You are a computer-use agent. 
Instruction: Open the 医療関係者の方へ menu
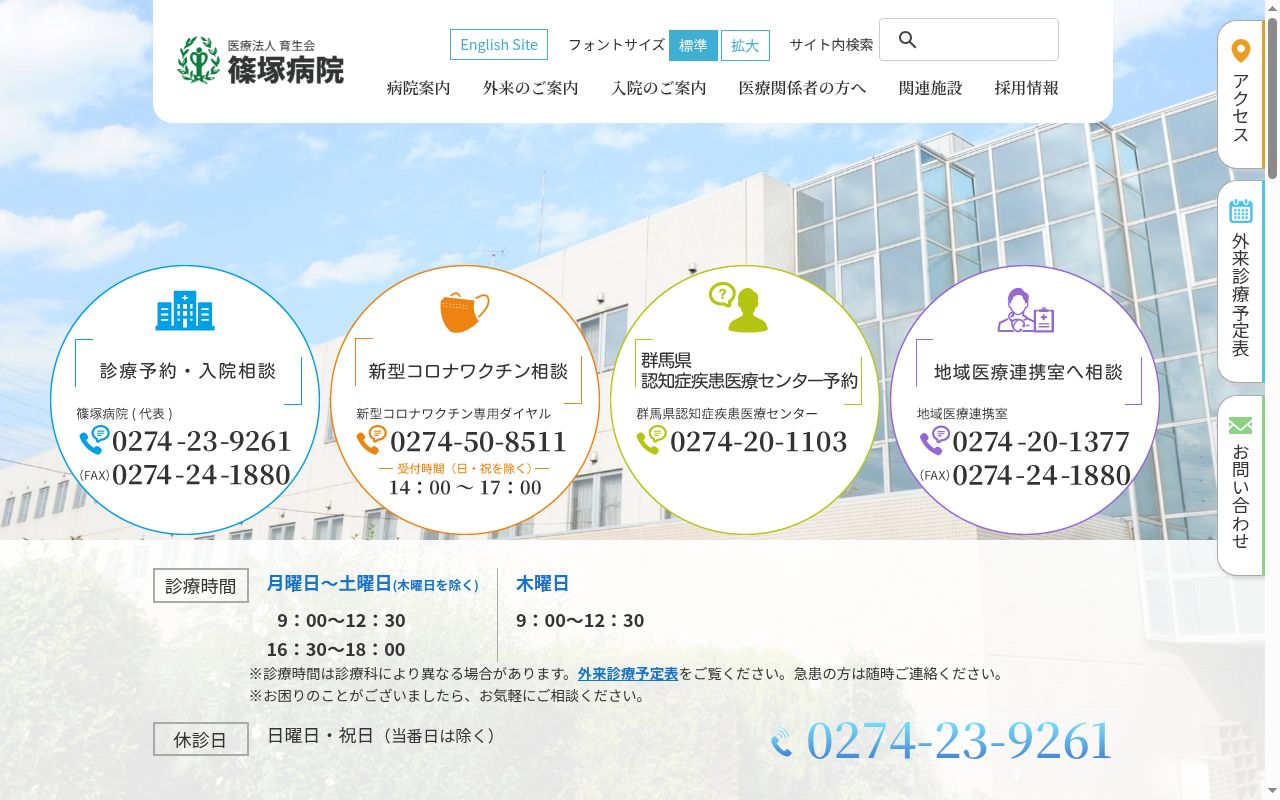coord(803,88)
